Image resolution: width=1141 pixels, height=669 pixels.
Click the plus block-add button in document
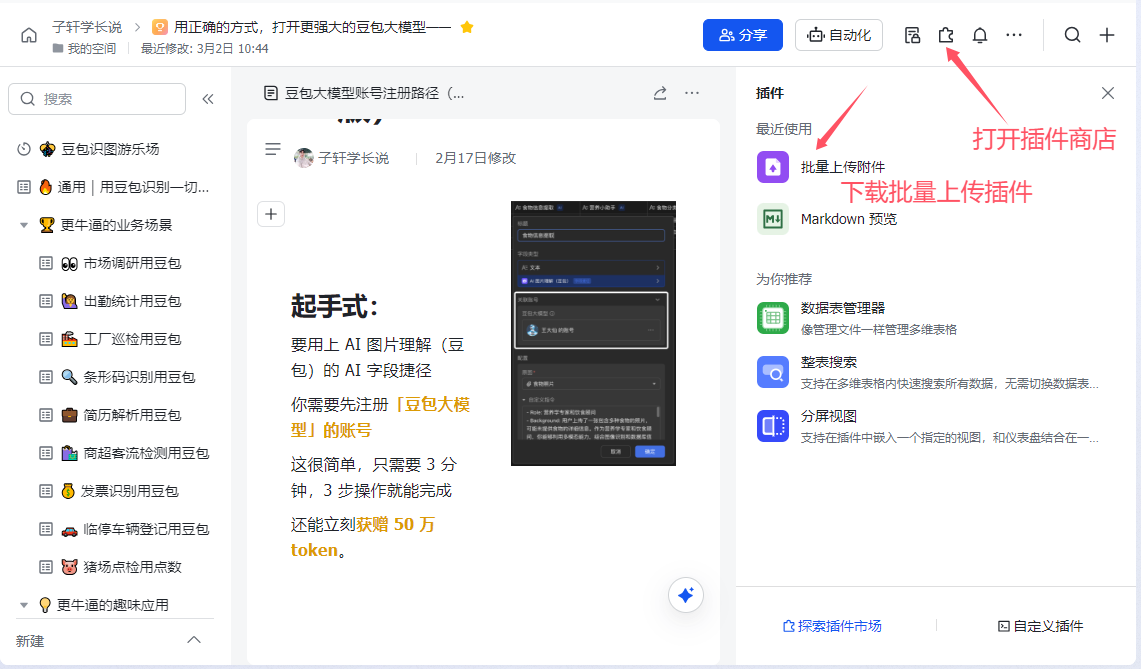(x=271, y=214)
